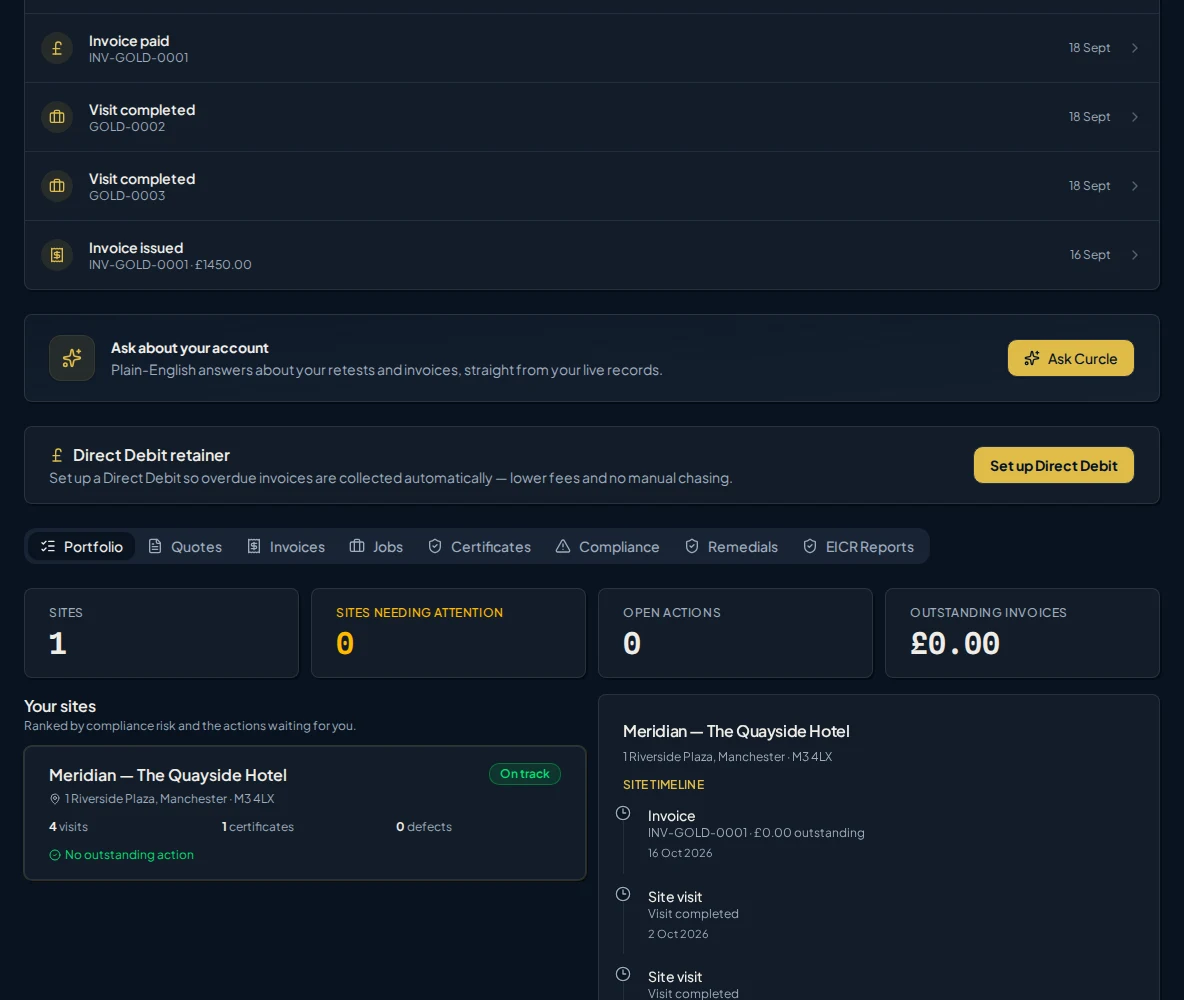
Task: Click the Ask Curcle button
Action: coord(1070,358)
